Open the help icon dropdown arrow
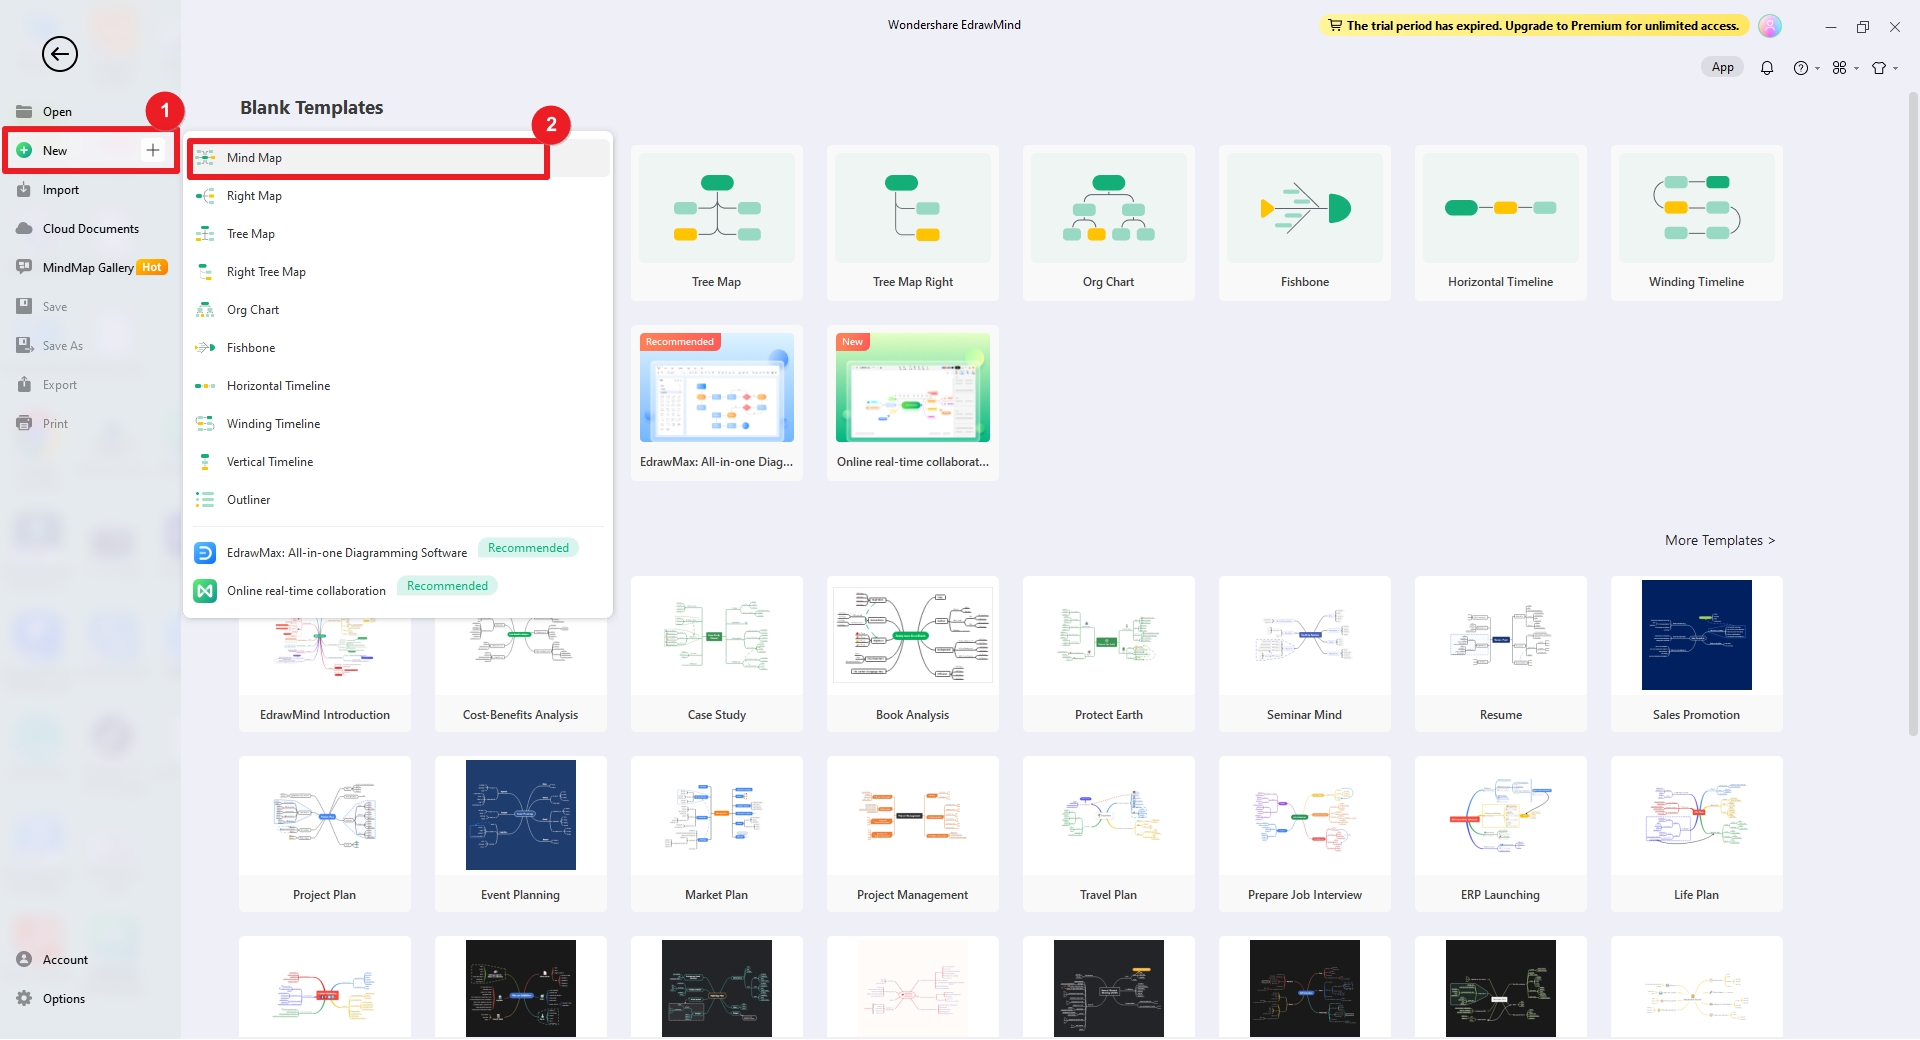This screenshot has height=1040, width=1920. tap(1817, 69)
